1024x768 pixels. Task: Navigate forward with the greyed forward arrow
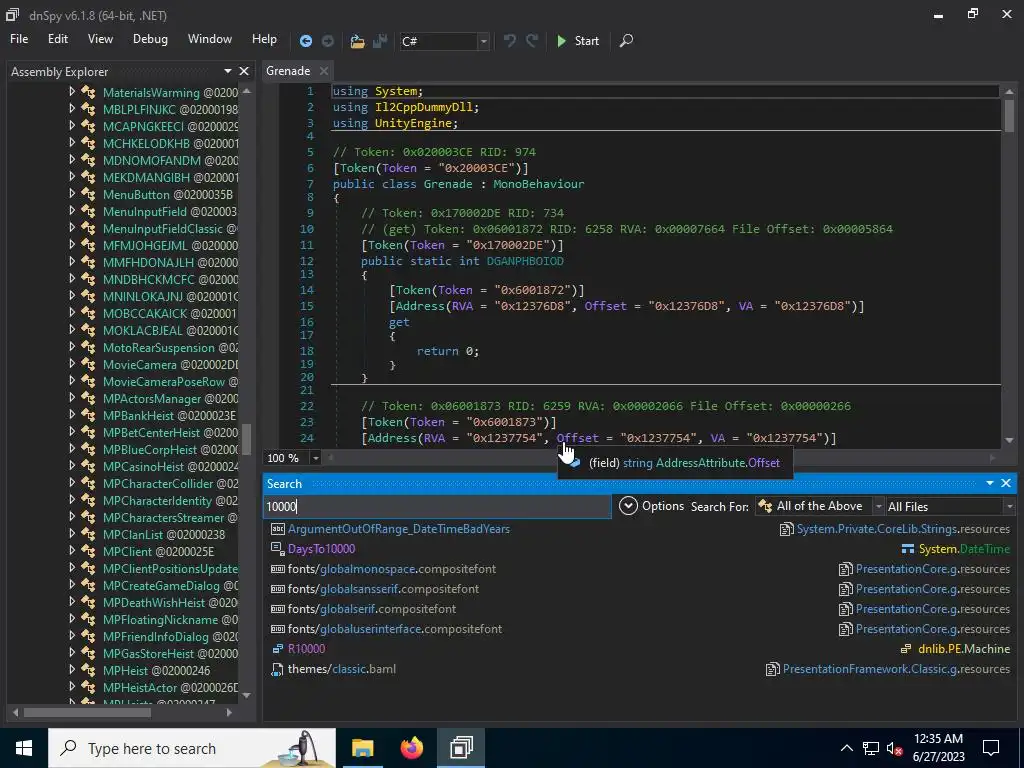click(x=328, y=41)
